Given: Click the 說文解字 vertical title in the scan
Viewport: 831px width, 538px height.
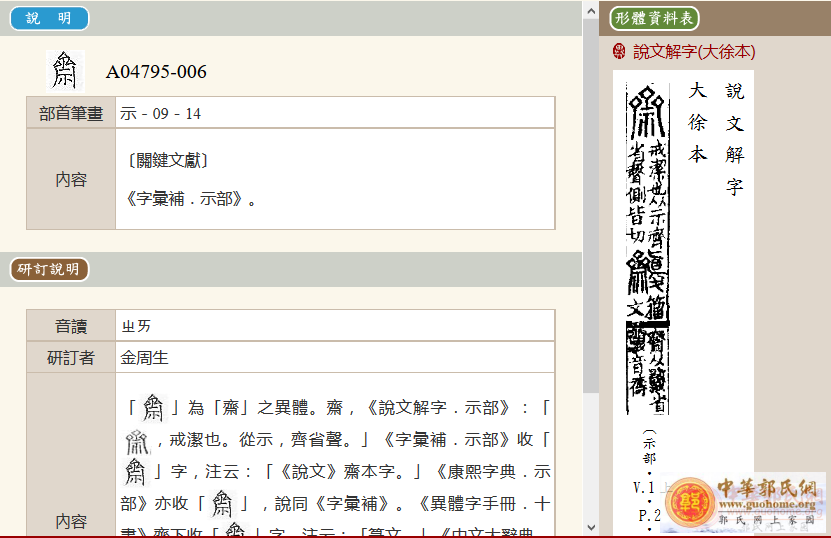Looking at the screenshot, I should 735,139.
